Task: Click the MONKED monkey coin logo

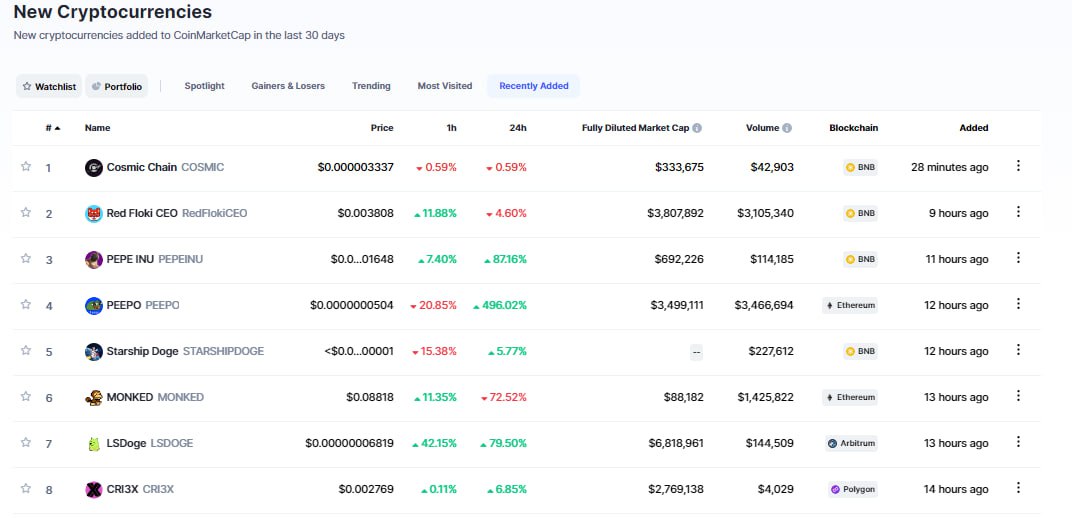Action: 94,397
